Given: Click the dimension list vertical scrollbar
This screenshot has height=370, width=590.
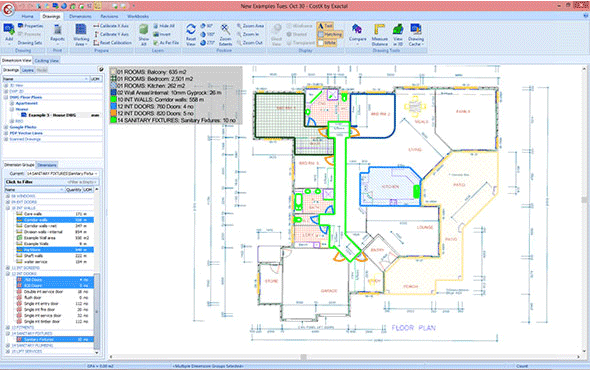Looking at the screenshot, I should pyautogui.click(x=97, y=311).
